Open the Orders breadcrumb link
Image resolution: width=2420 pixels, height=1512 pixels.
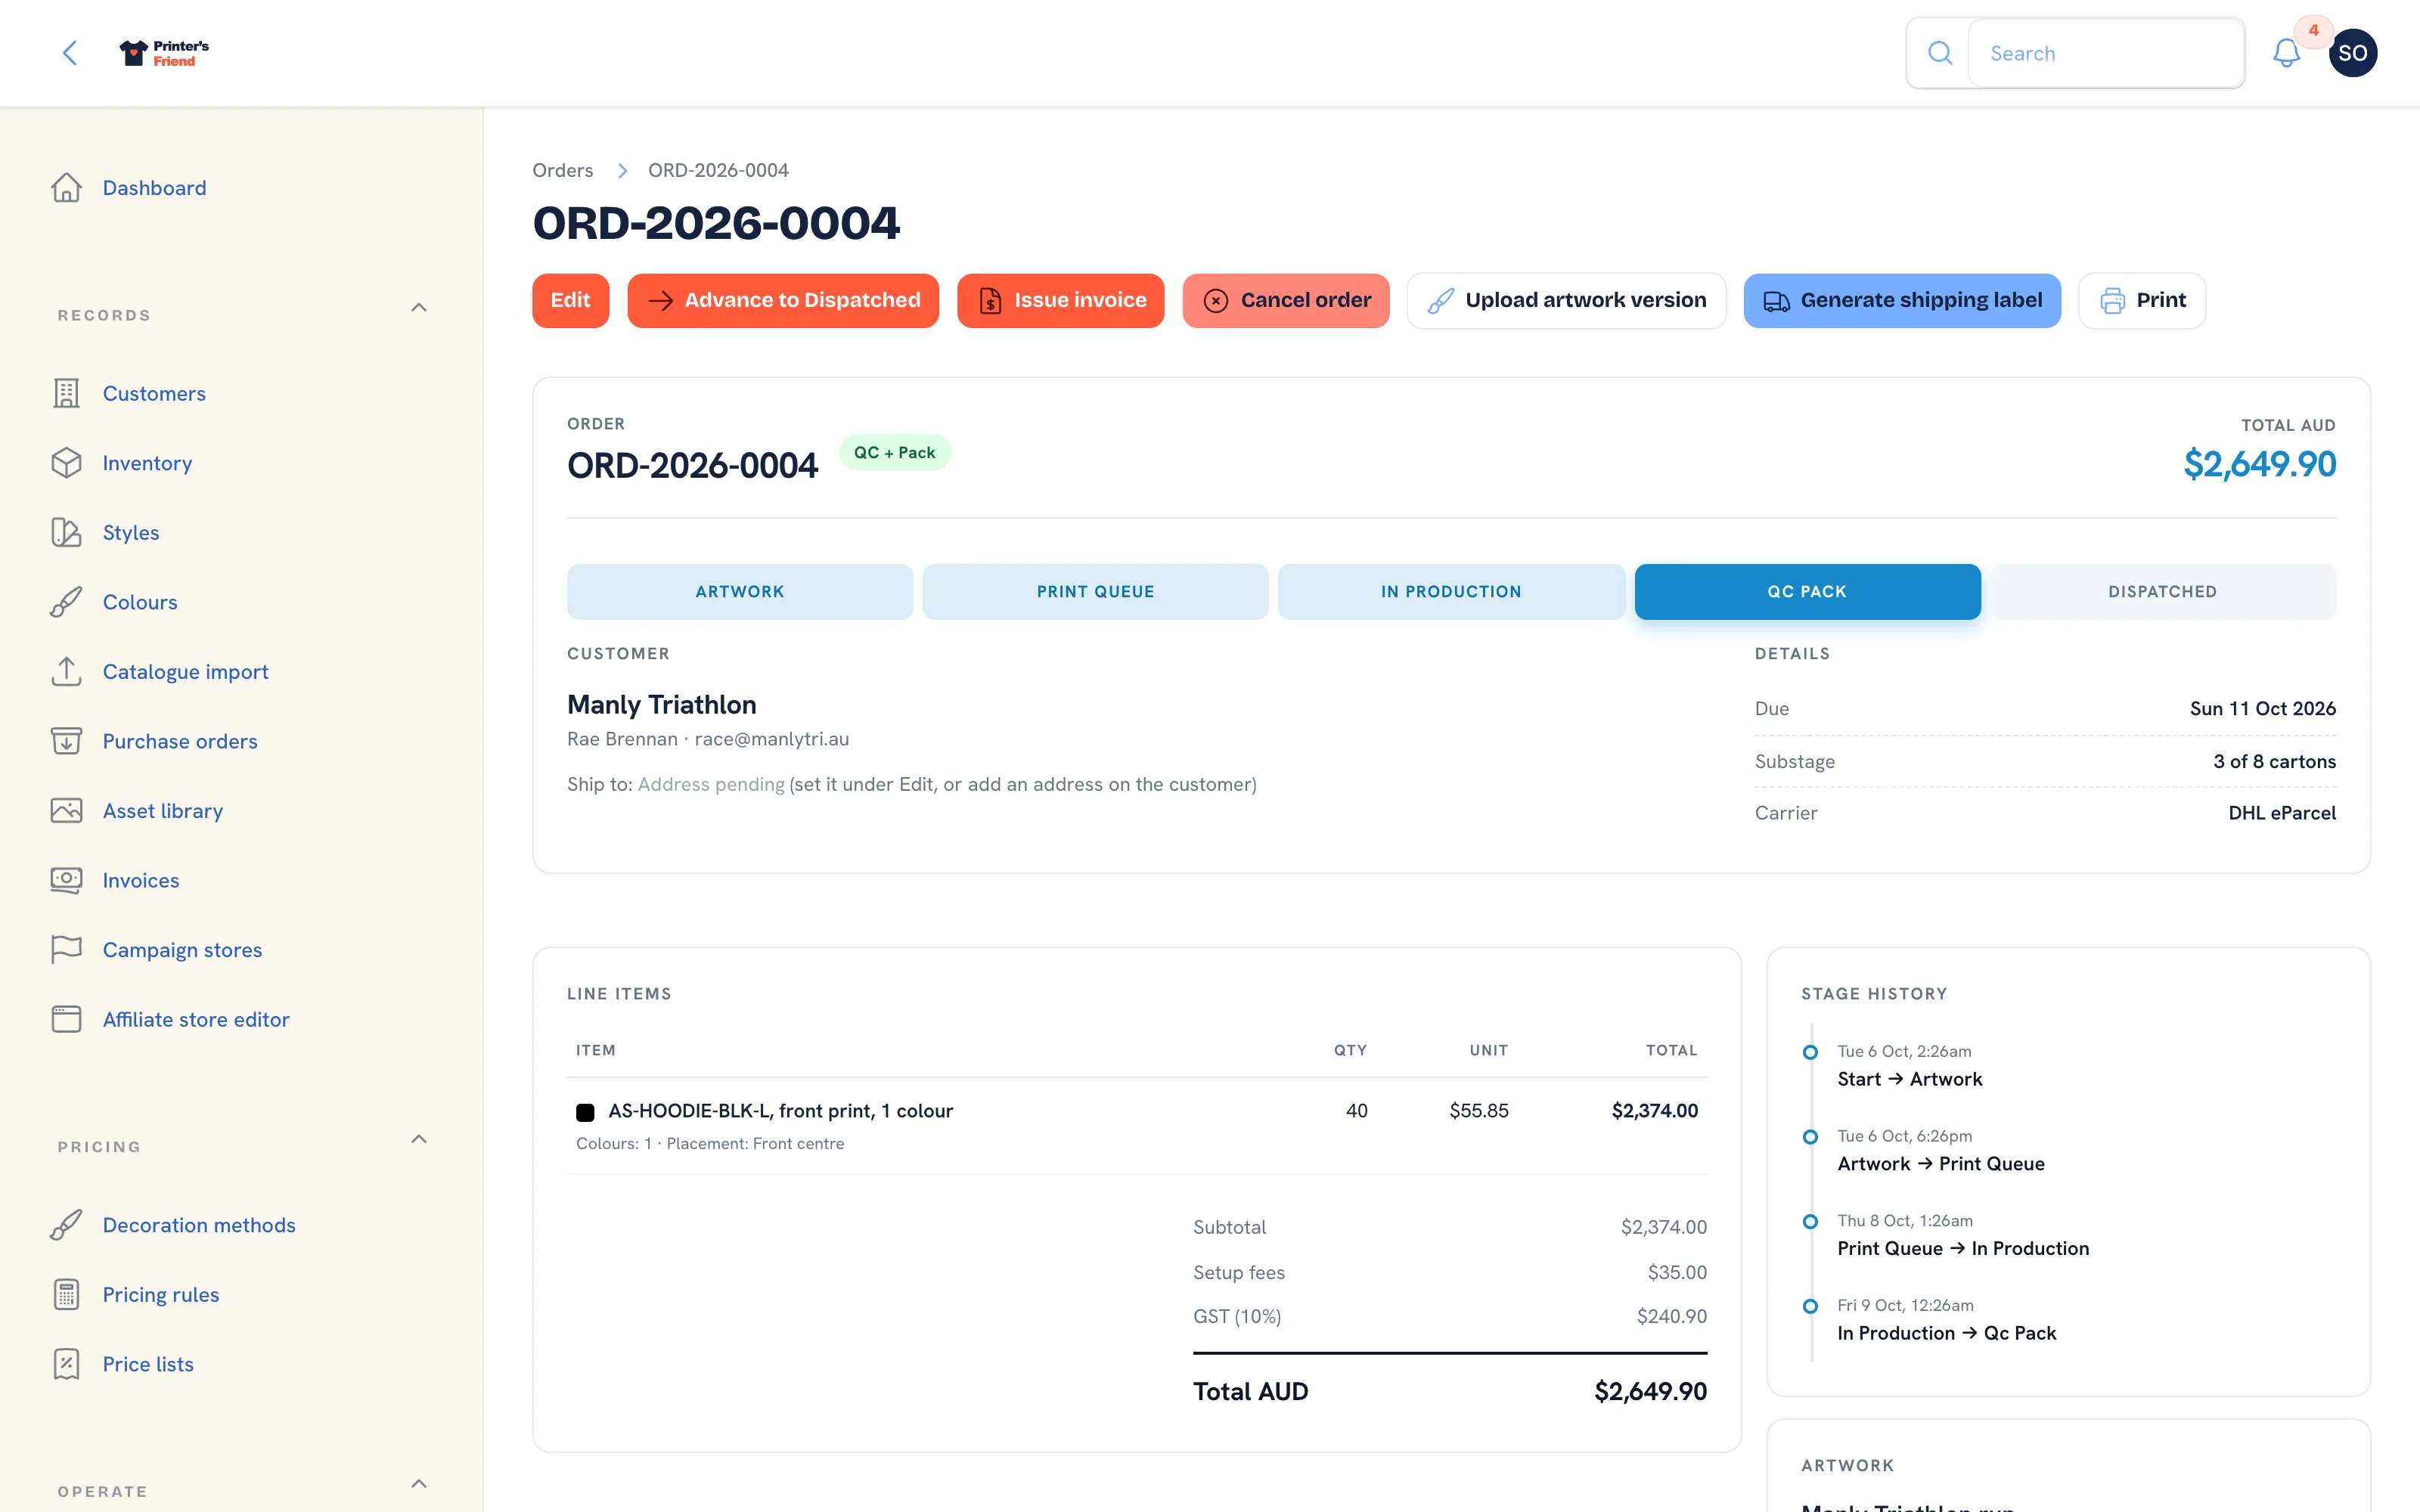click(562, 170)
